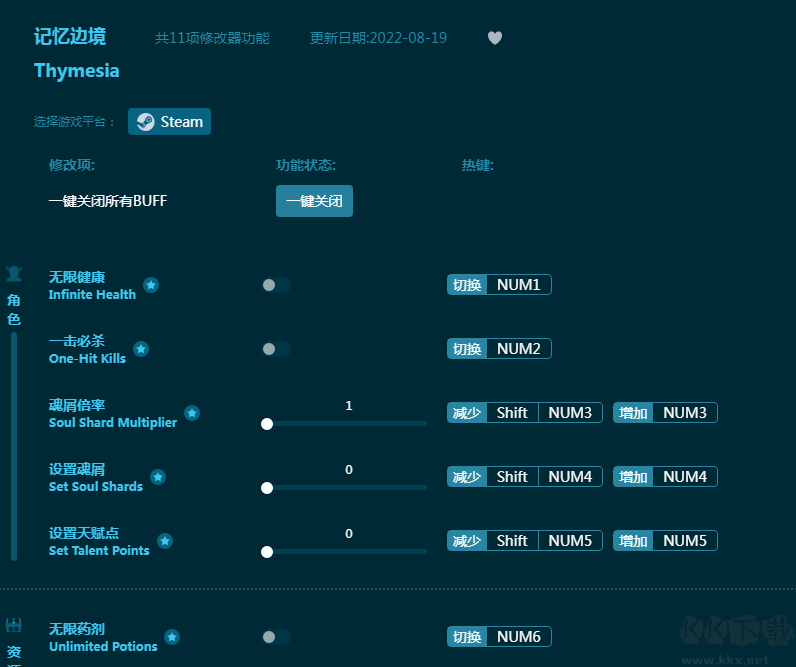The height and width of the screenshot is (667, 796).
Task: Click the Soul Shard Multiplier slider handle
Action: click(267, 424)
